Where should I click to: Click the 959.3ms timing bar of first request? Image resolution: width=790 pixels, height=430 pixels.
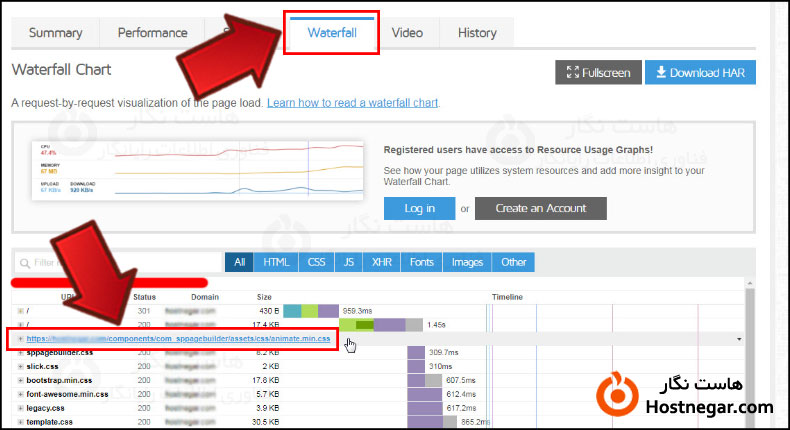click(x=311, y=311)
